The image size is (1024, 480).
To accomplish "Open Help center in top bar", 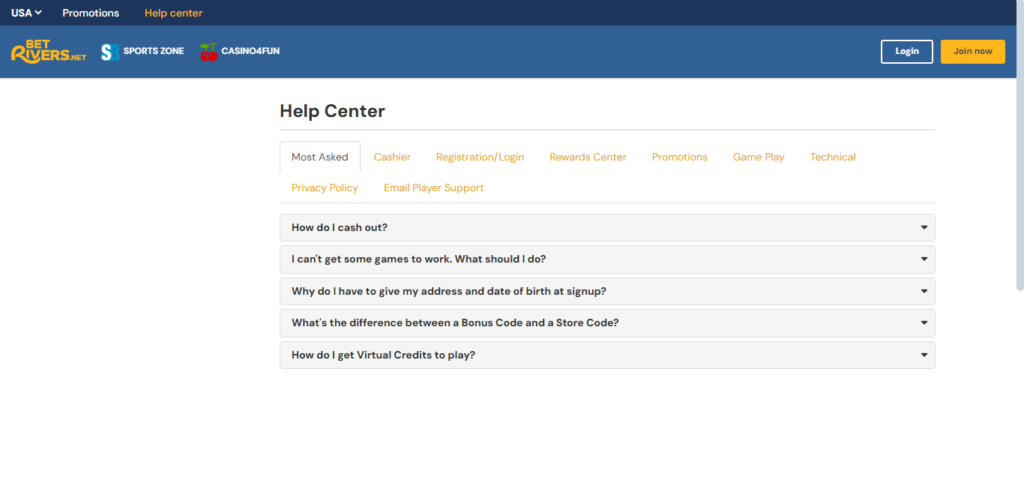I will (174, 13).
